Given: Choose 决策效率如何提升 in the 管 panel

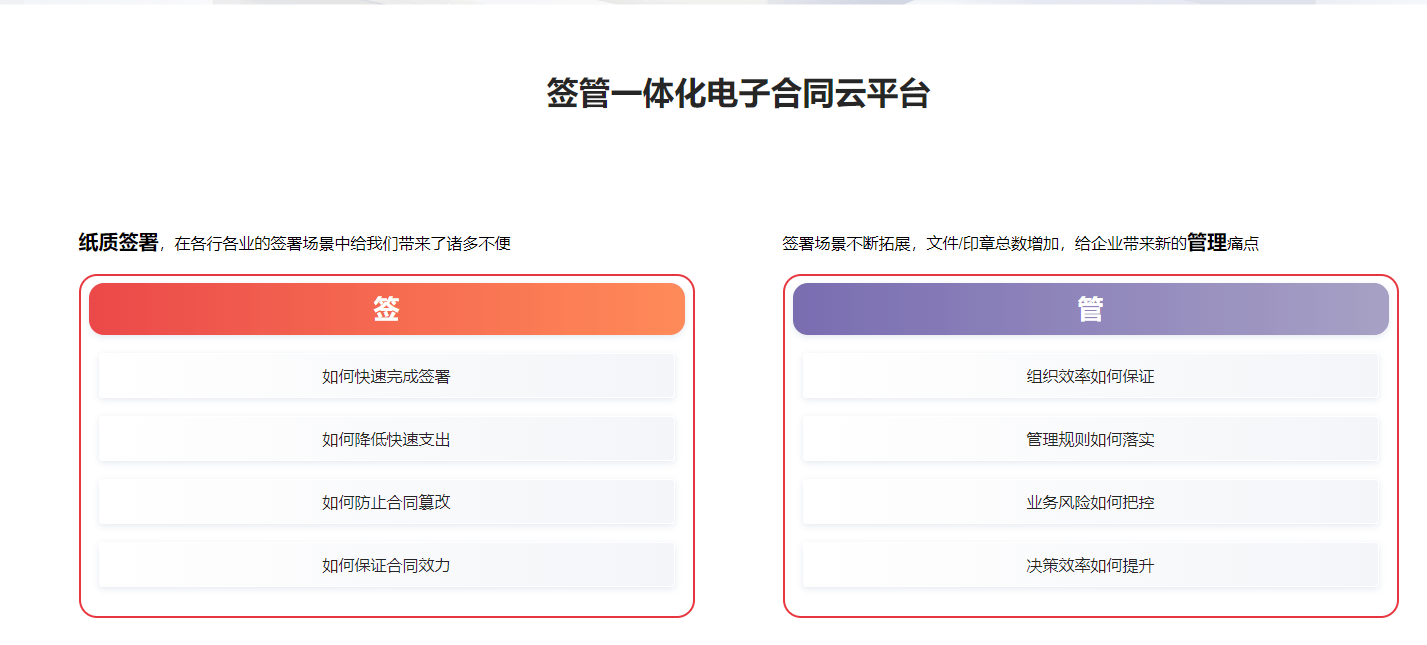Looking at the screenshot, I should [1091, 565].
